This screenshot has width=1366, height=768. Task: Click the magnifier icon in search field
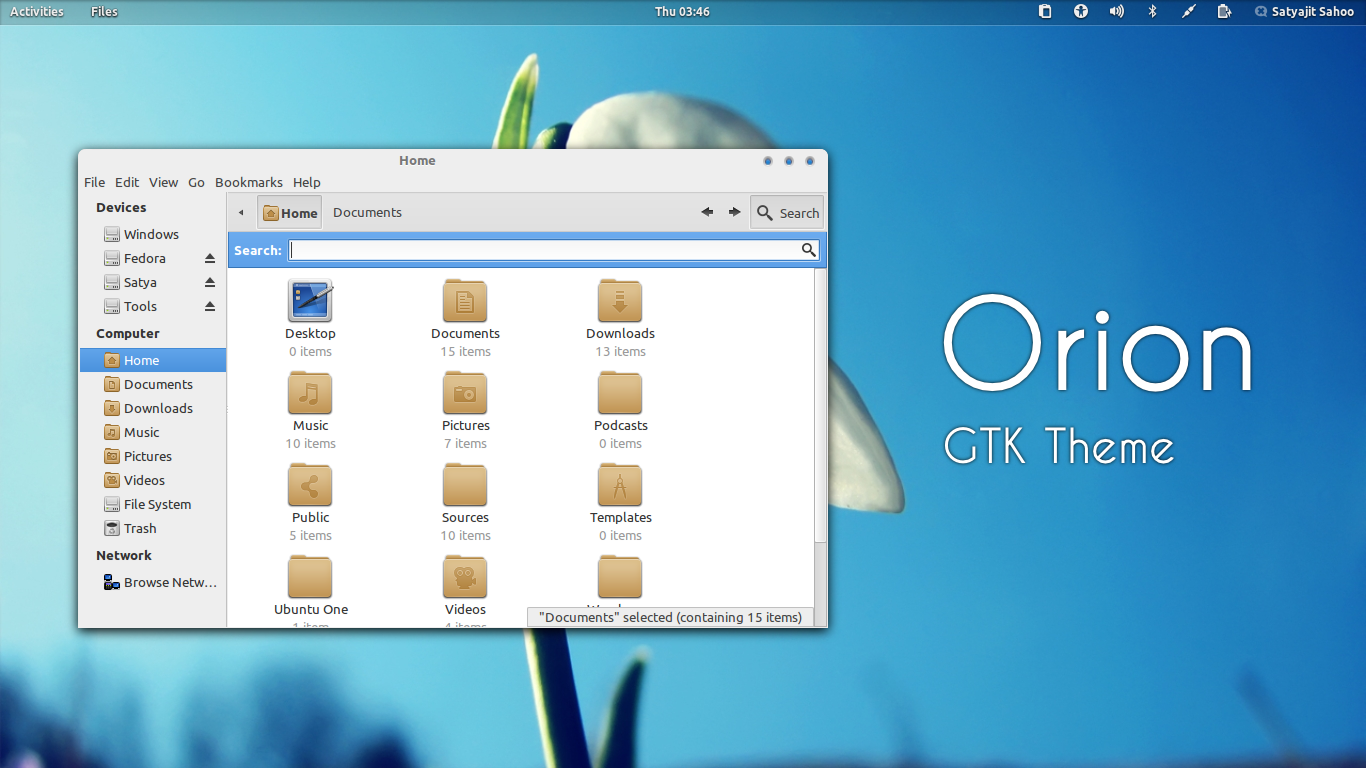[x=808, y=250]
